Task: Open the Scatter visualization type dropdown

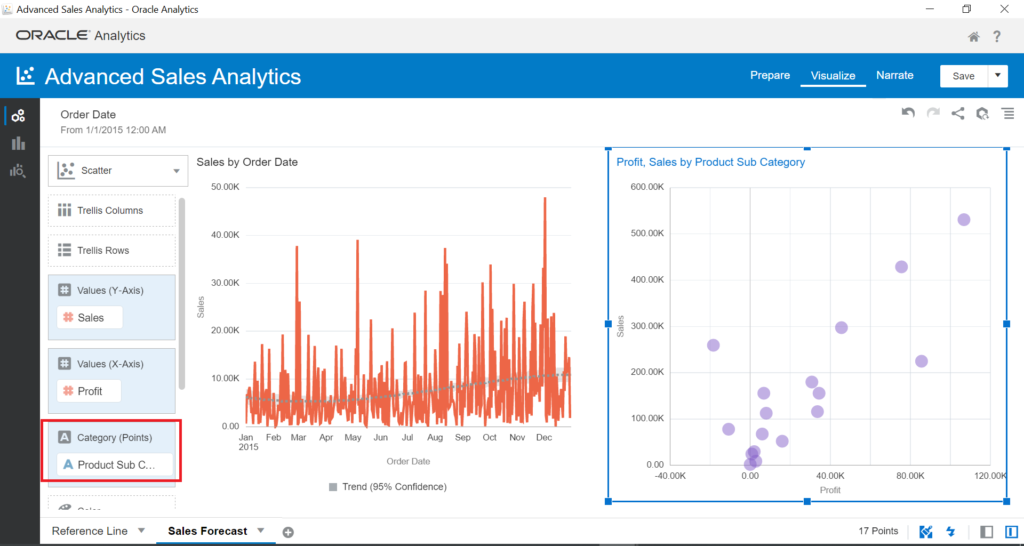Action: click(x=118, y=171)
